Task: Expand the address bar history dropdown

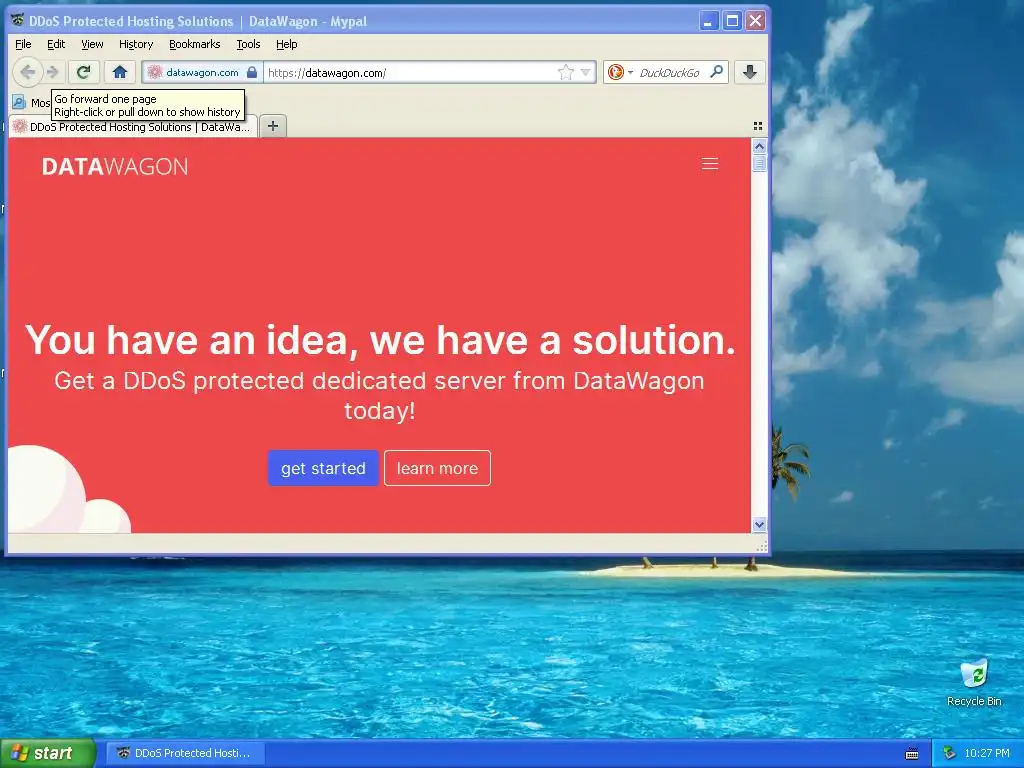Action: (585, 72)
